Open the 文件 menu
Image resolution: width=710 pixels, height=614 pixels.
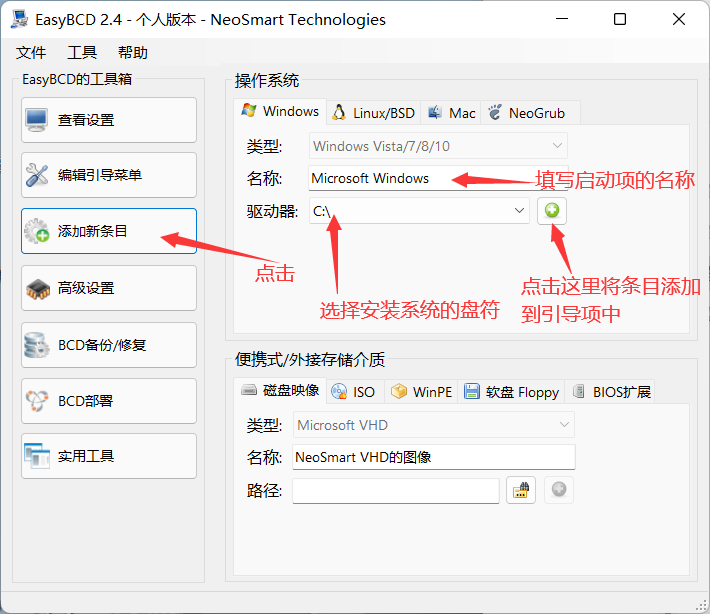coord(31,53)
